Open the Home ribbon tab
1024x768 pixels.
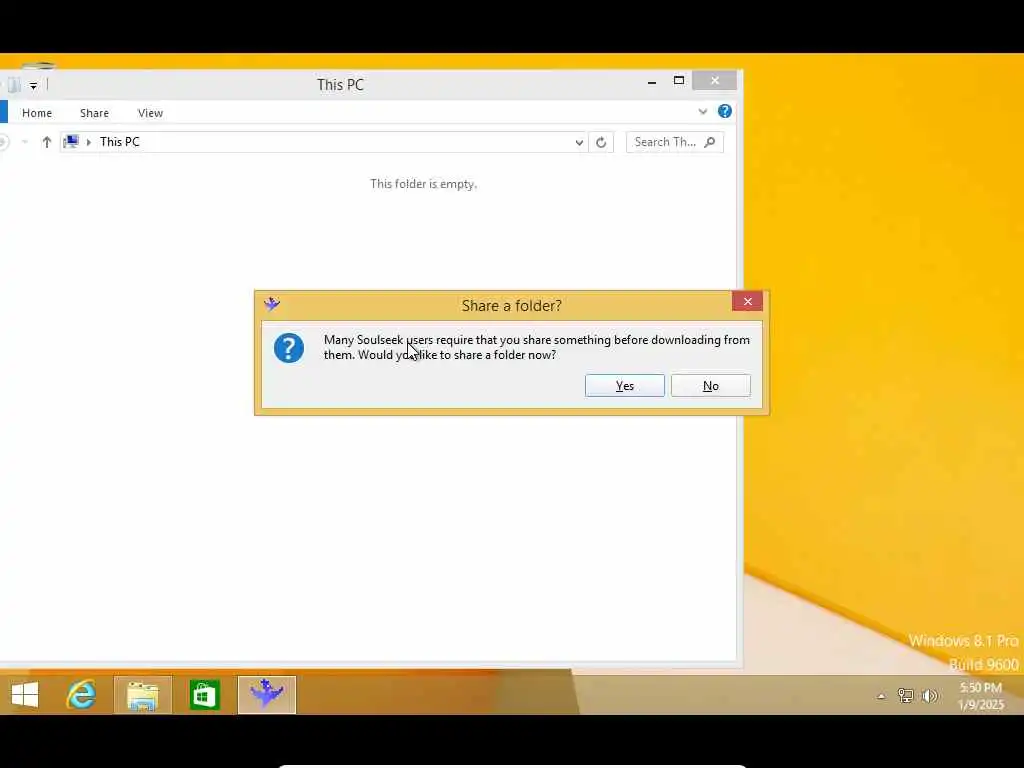point(37,113)
